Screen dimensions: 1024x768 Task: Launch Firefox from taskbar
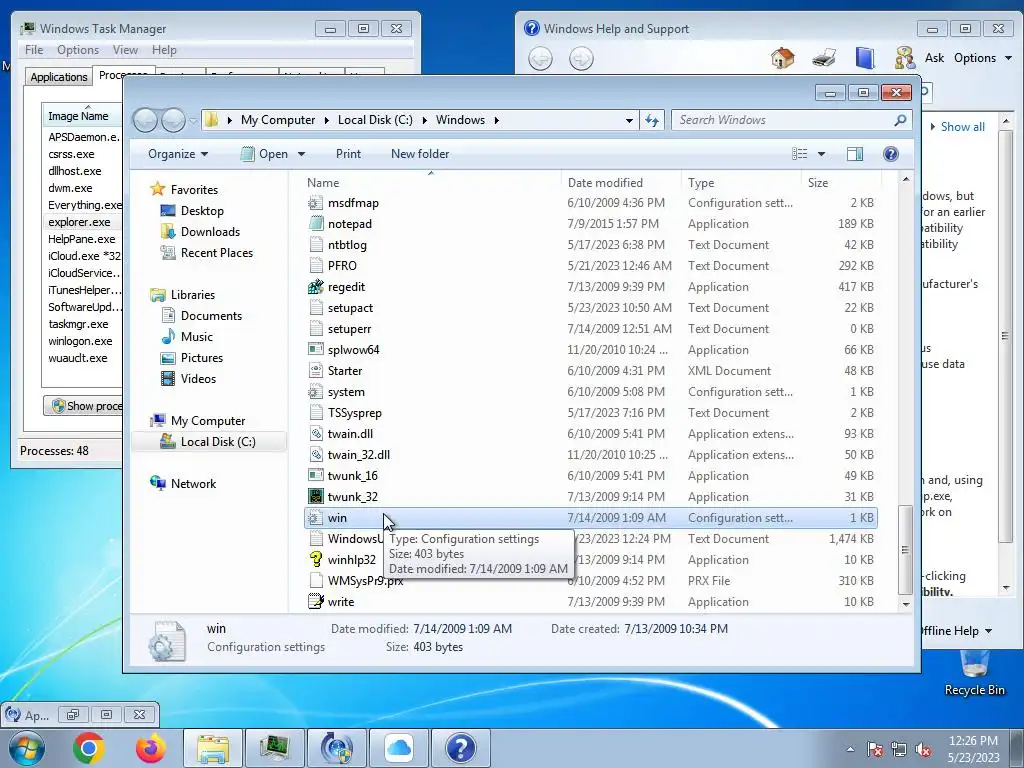[x=150, y=748]
